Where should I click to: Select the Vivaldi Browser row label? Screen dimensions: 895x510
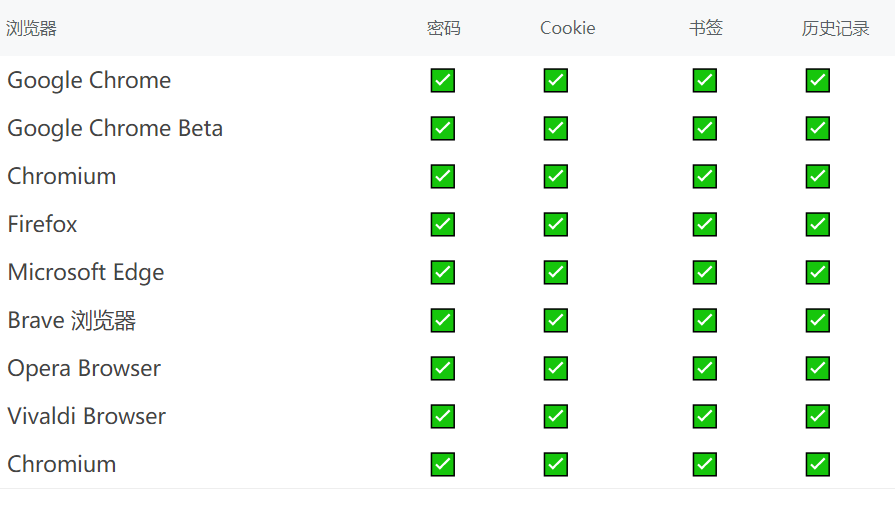pos(86,416)
